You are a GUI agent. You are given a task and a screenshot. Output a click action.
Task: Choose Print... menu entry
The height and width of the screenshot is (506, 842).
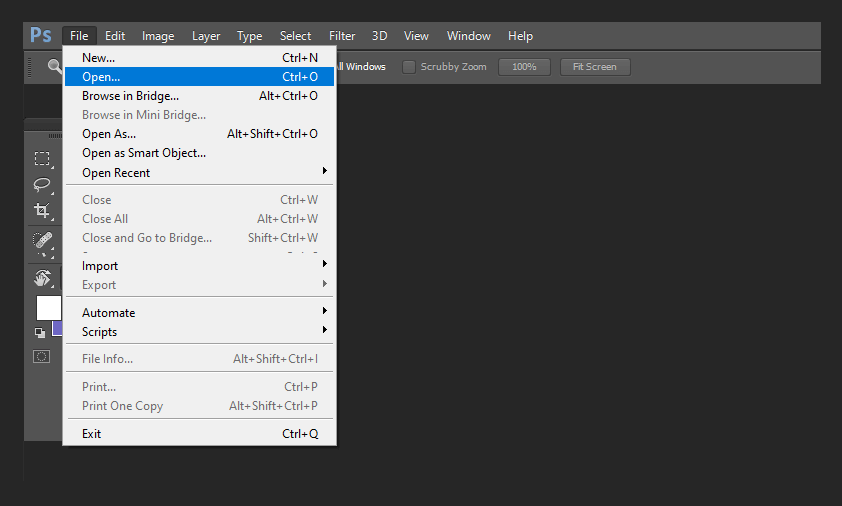pyautogui.click(x=199, y=387)
